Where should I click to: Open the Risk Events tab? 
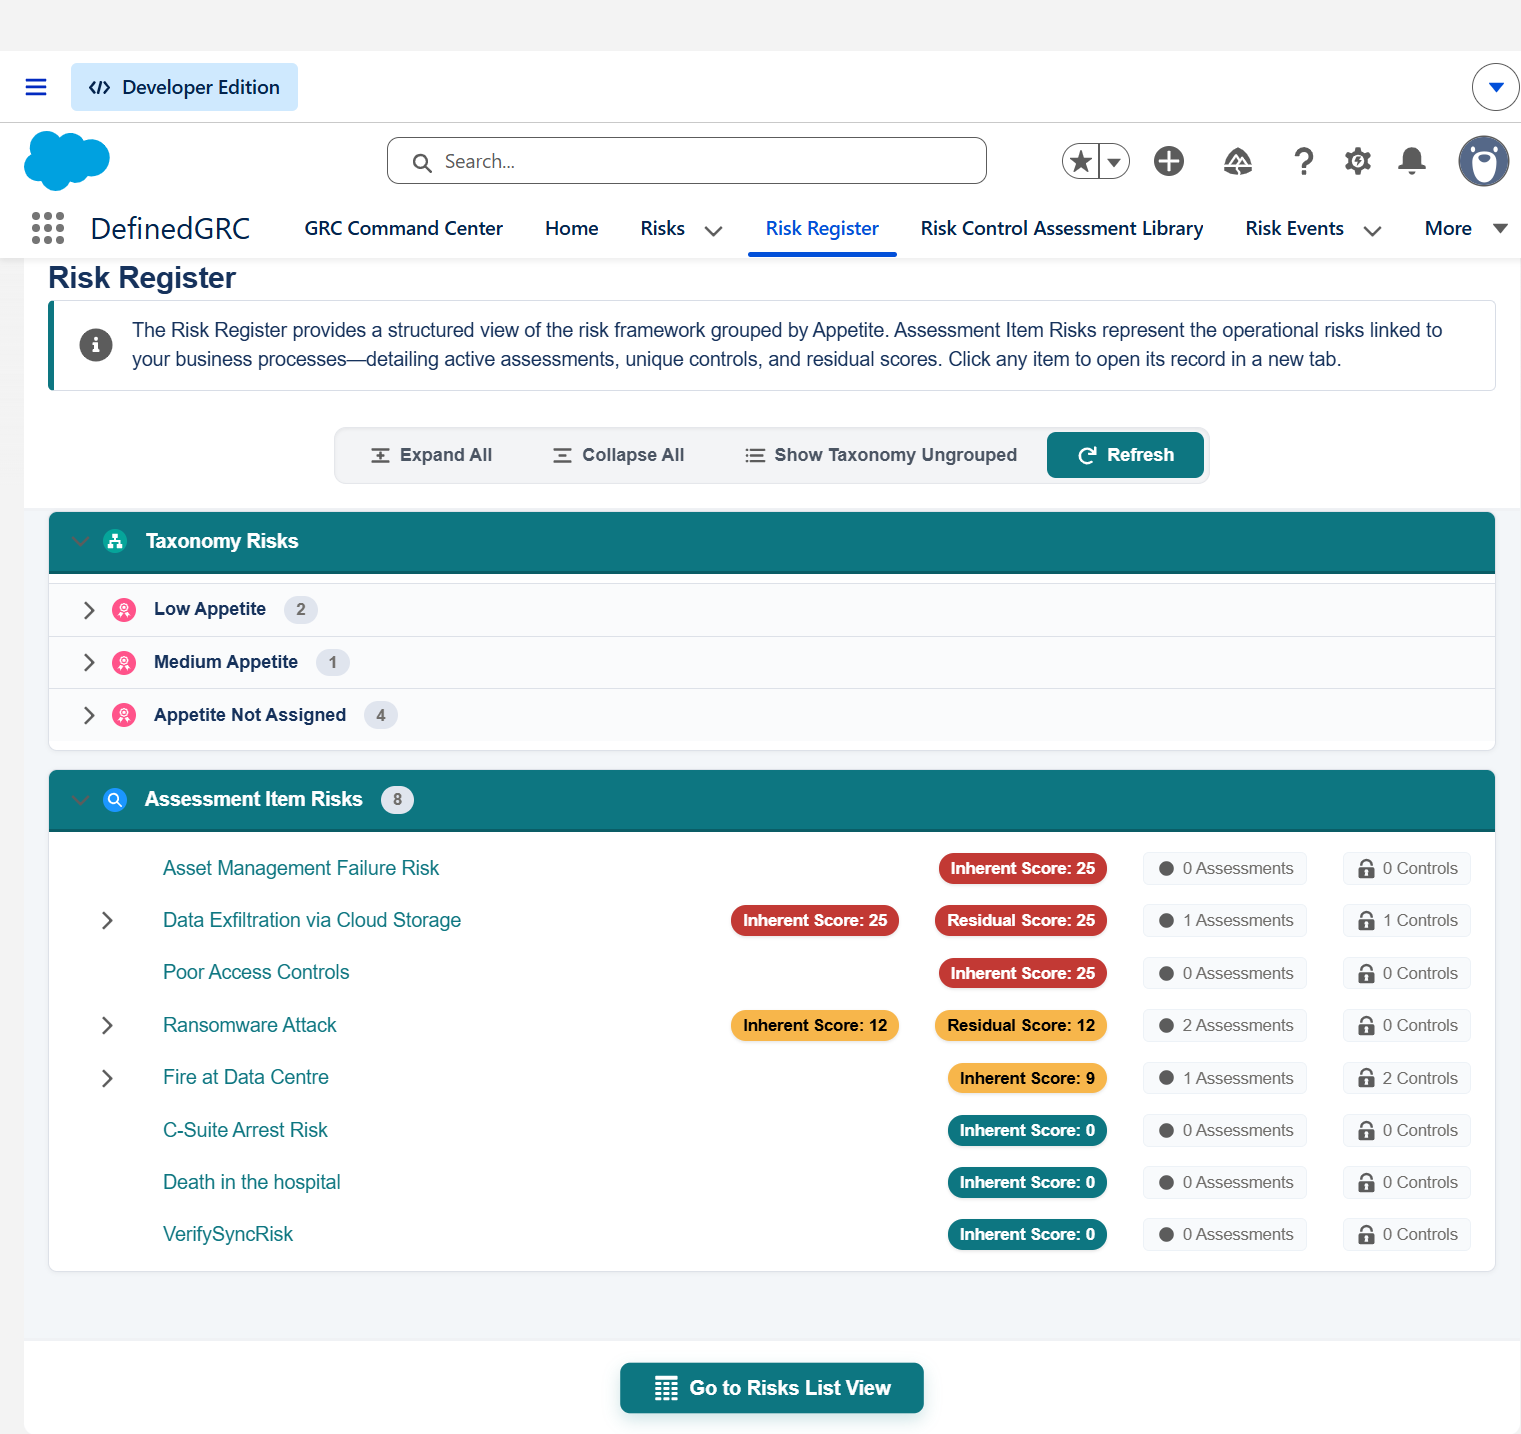pos(1294,228)
